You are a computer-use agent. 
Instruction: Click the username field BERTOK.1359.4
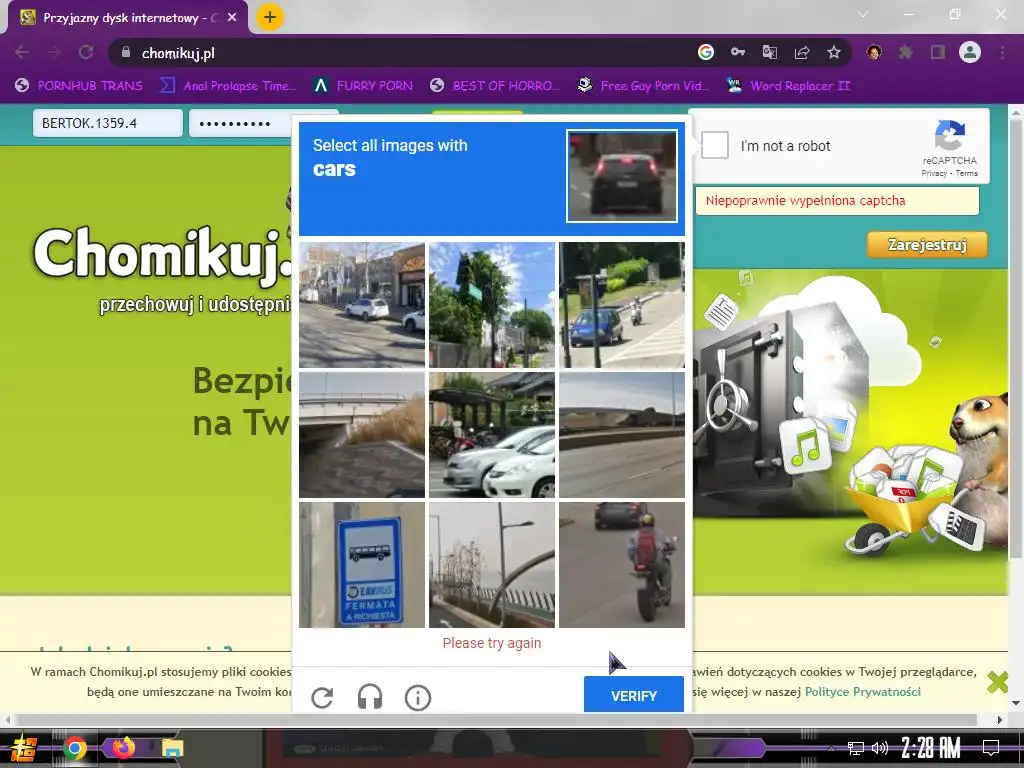108,123
